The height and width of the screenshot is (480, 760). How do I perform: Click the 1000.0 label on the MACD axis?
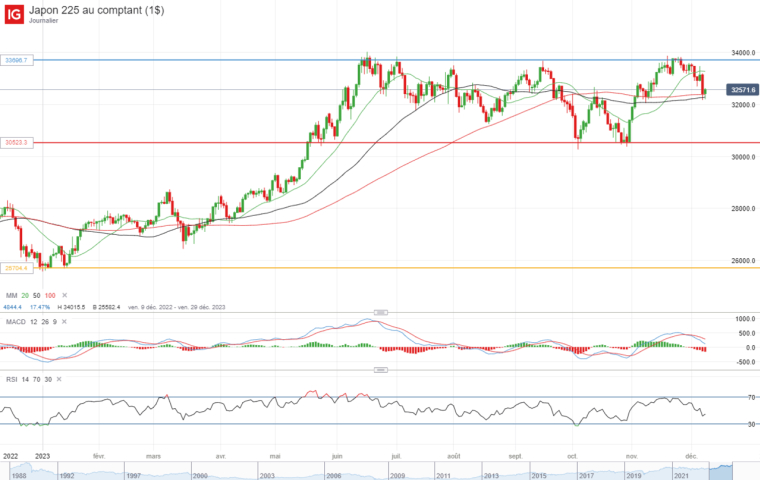pyautogui.click(x=745, y=319)
